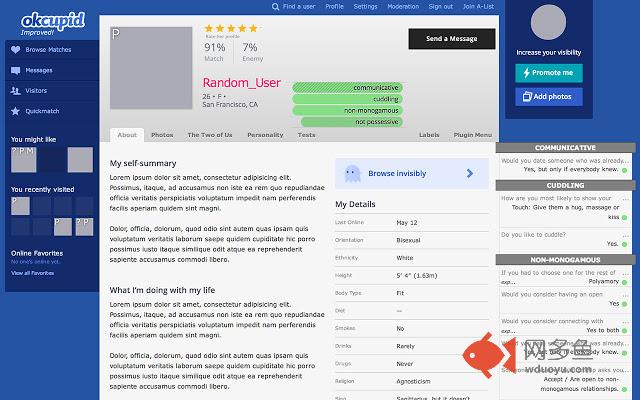This screenshot has width=640, height=400.
Task: Rate the profile one star
Action: 209,28
